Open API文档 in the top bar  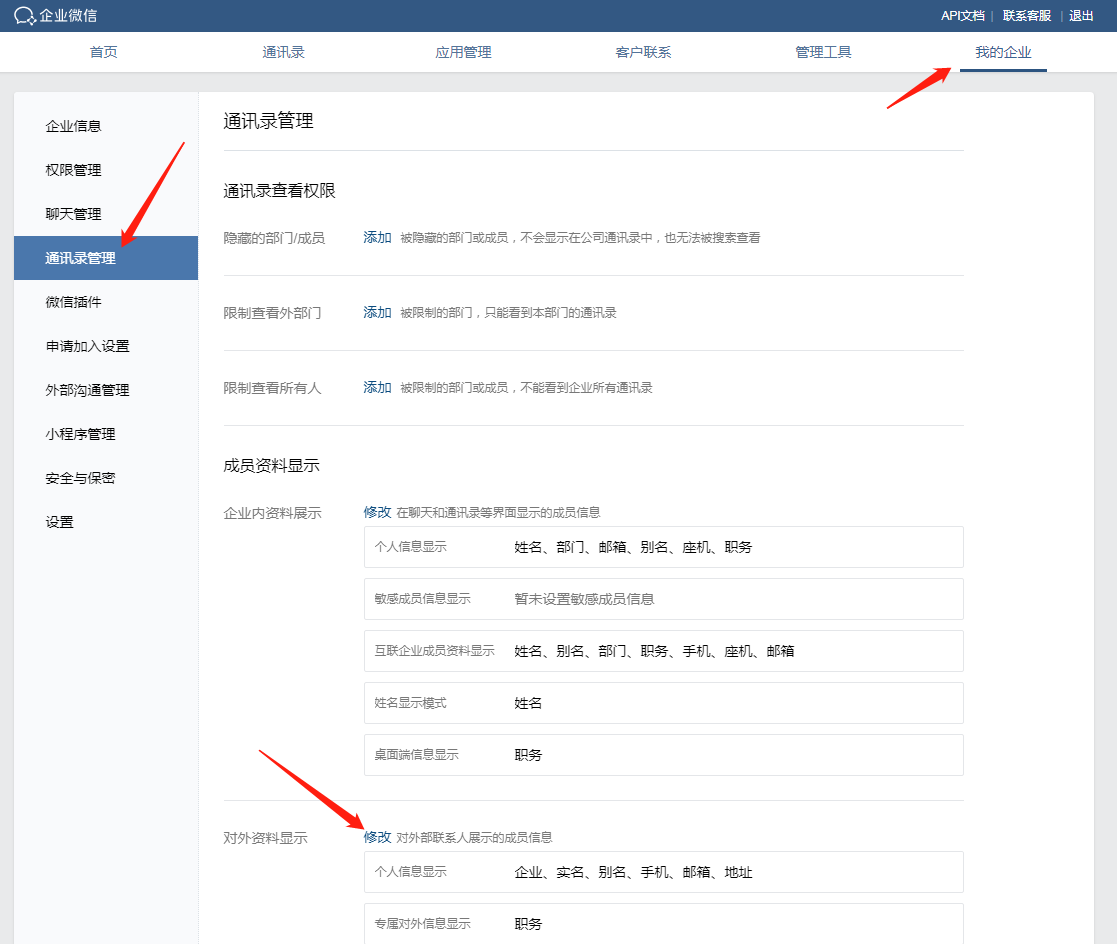click(x=963, y=15)
